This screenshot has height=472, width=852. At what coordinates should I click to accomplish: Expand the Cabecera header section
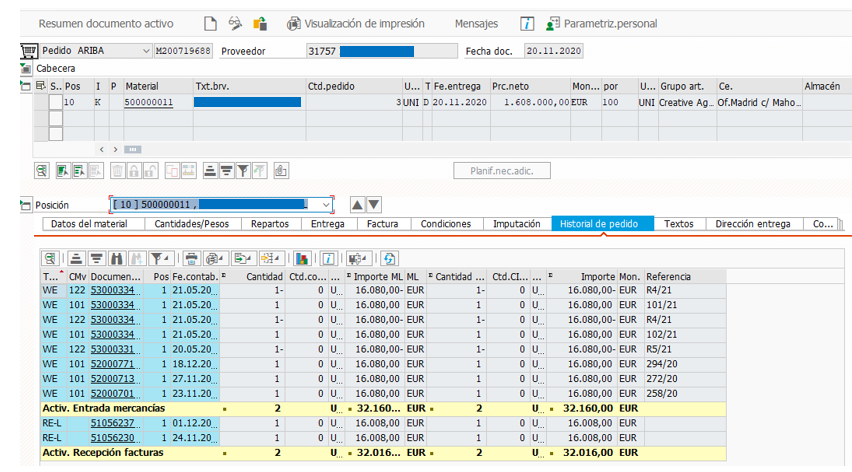pyautogui.click(x=26, y=68)
